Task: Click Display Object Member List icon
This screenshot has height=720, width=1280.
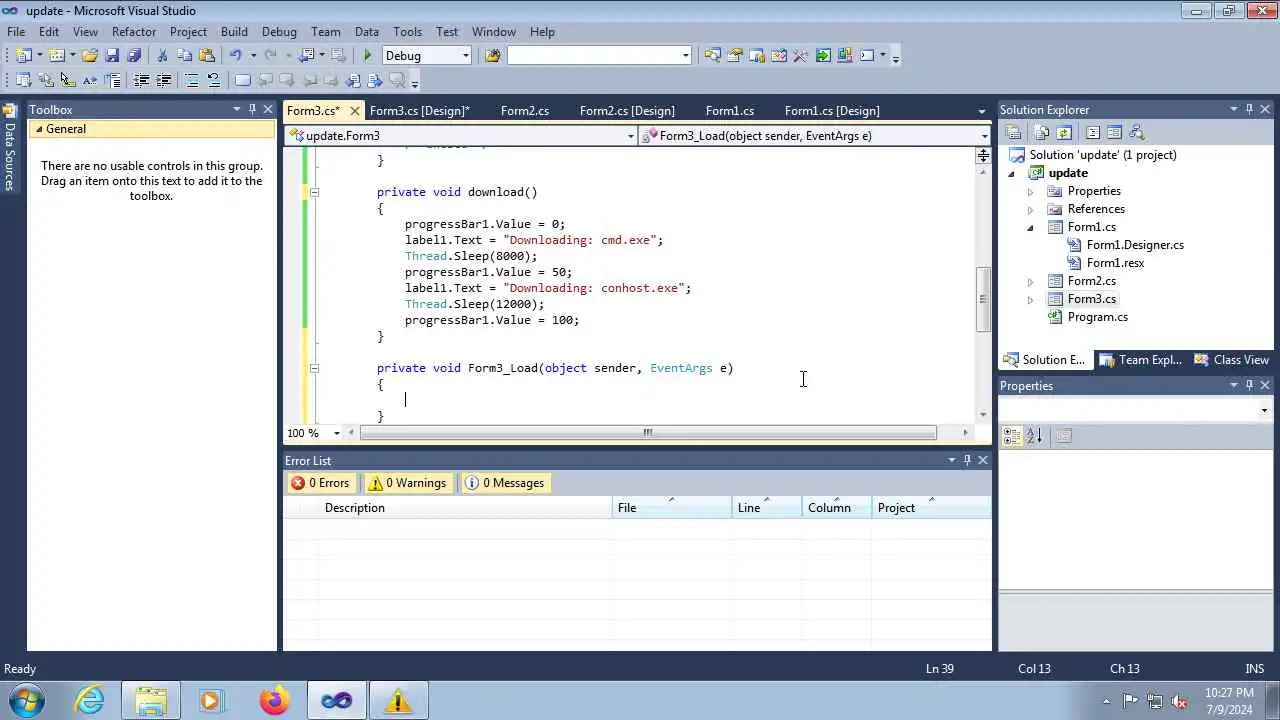Action: 23,80
